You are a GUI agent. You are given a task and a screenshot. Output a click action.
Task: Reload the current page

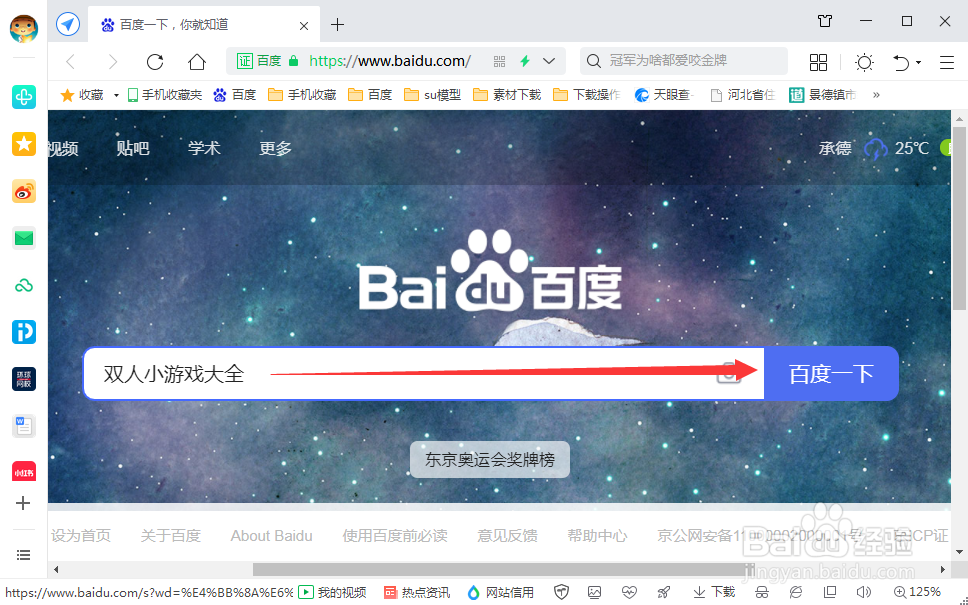point(155,62)
